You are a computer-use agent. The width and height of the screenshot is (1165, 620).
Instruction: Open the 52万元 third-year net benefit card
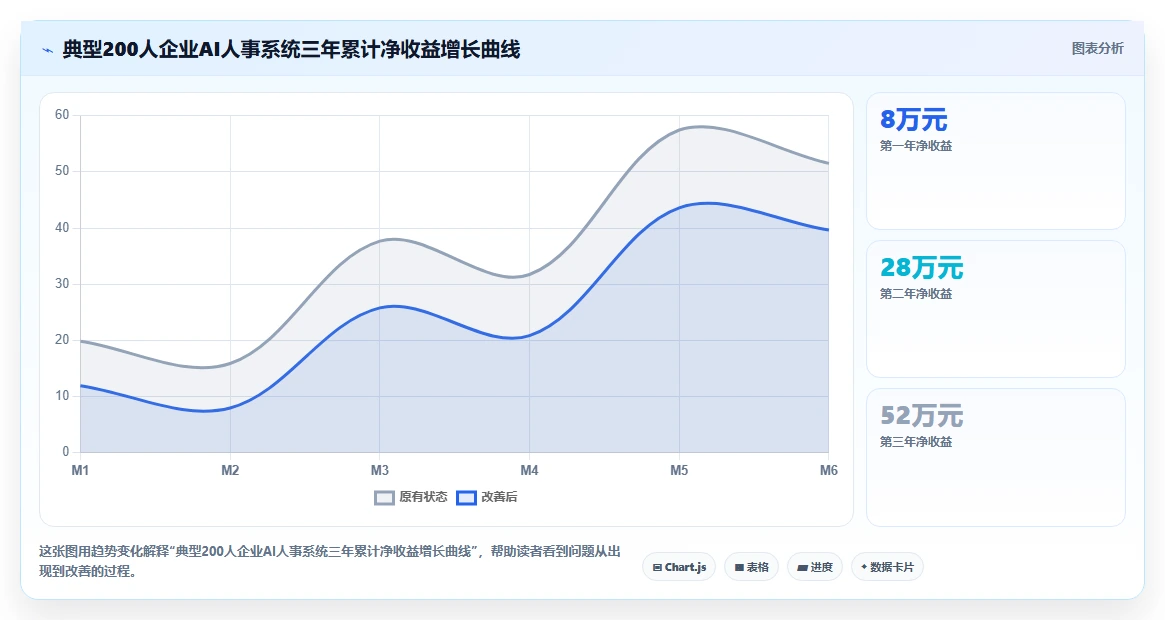[996, 457]
